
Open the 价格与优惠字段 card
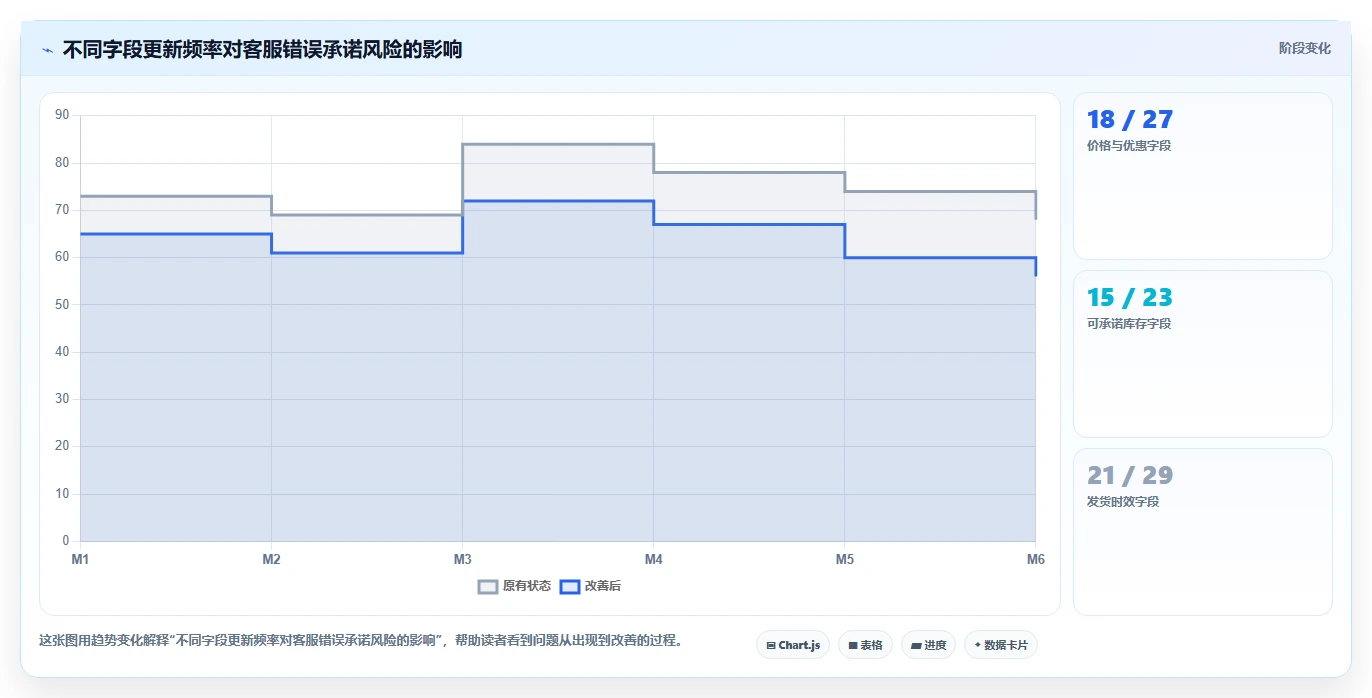1202,176
